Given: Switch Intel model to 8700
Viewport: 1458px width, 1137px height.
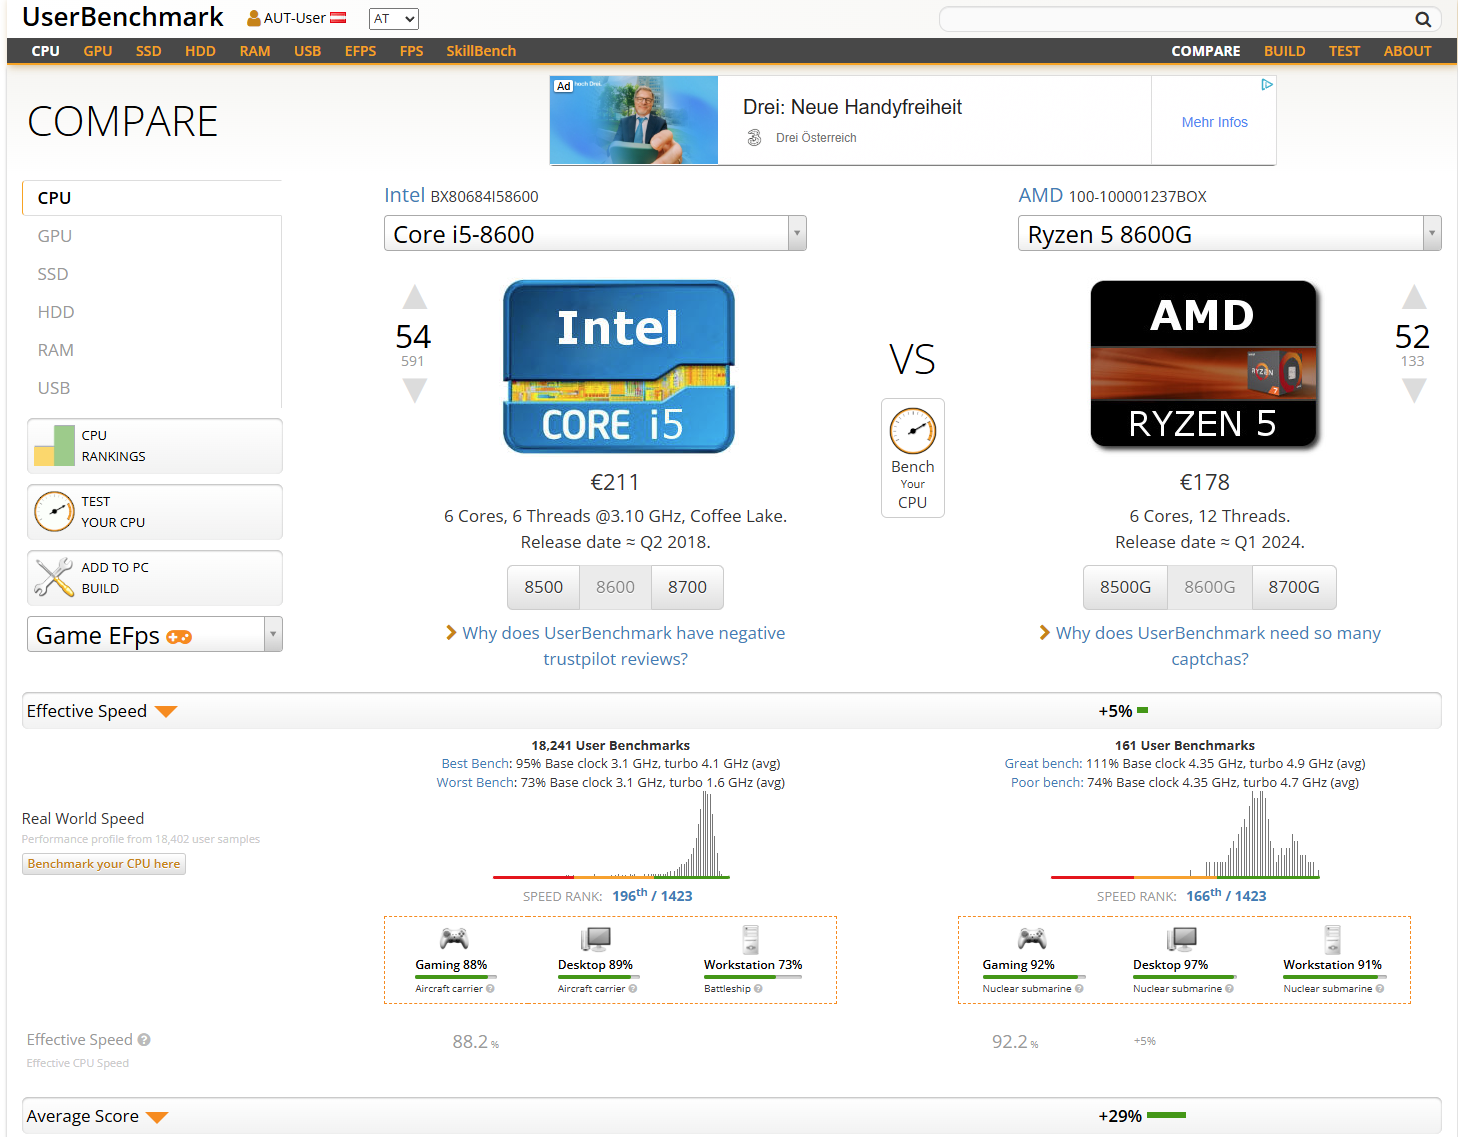Looking at the screenshot, I should click(x=688, y=587).
